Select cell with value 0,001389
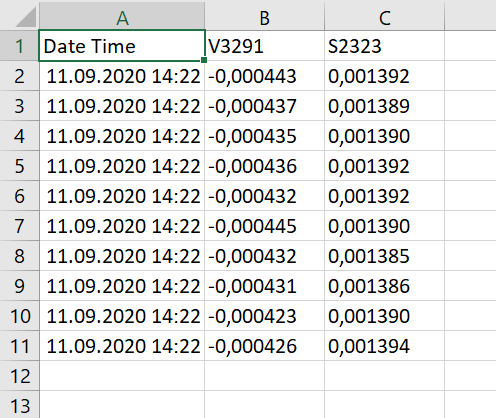 pos(384,106)
